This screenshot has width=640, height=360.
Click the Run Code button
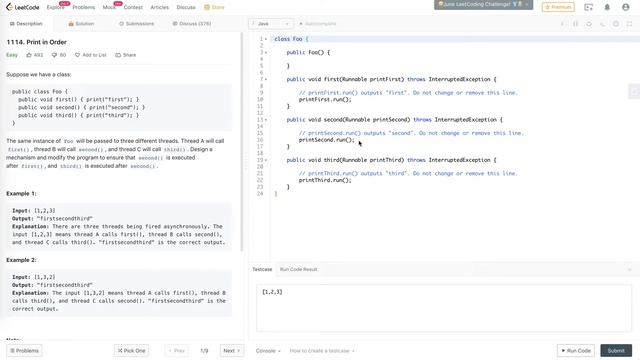click(576, 351)
